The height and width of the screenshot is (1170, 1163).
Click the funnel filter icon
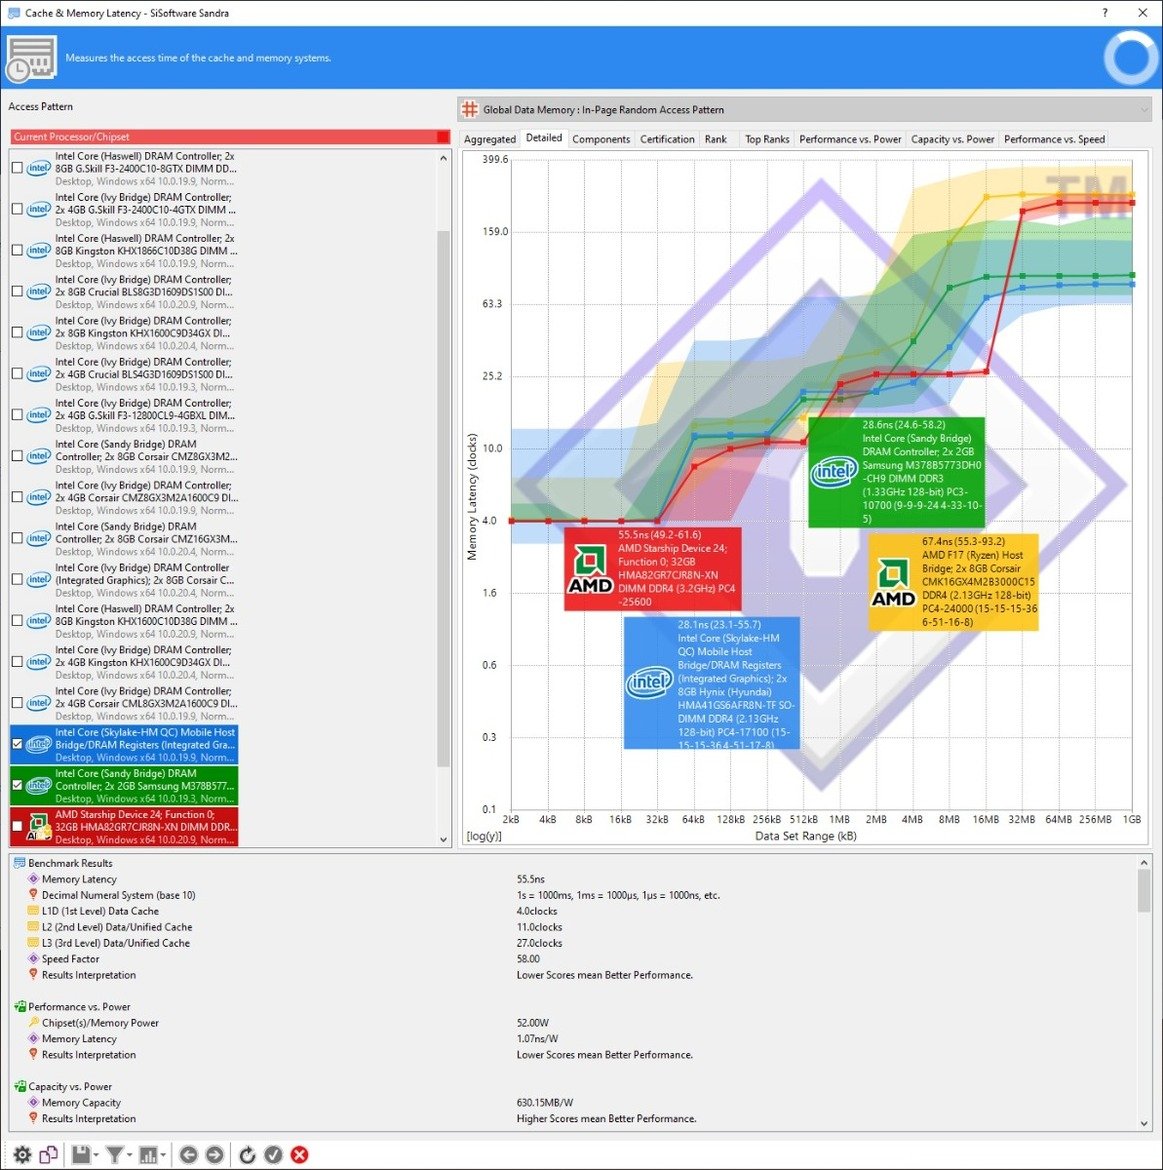click(x=114, y=1154)
